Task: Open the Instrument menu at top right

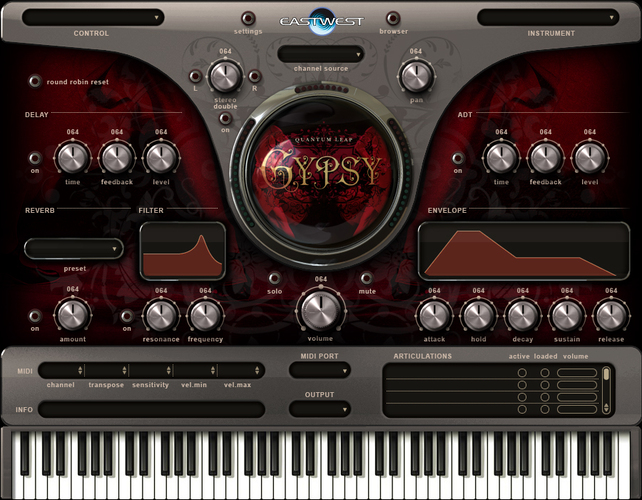Action: point(549,17)
